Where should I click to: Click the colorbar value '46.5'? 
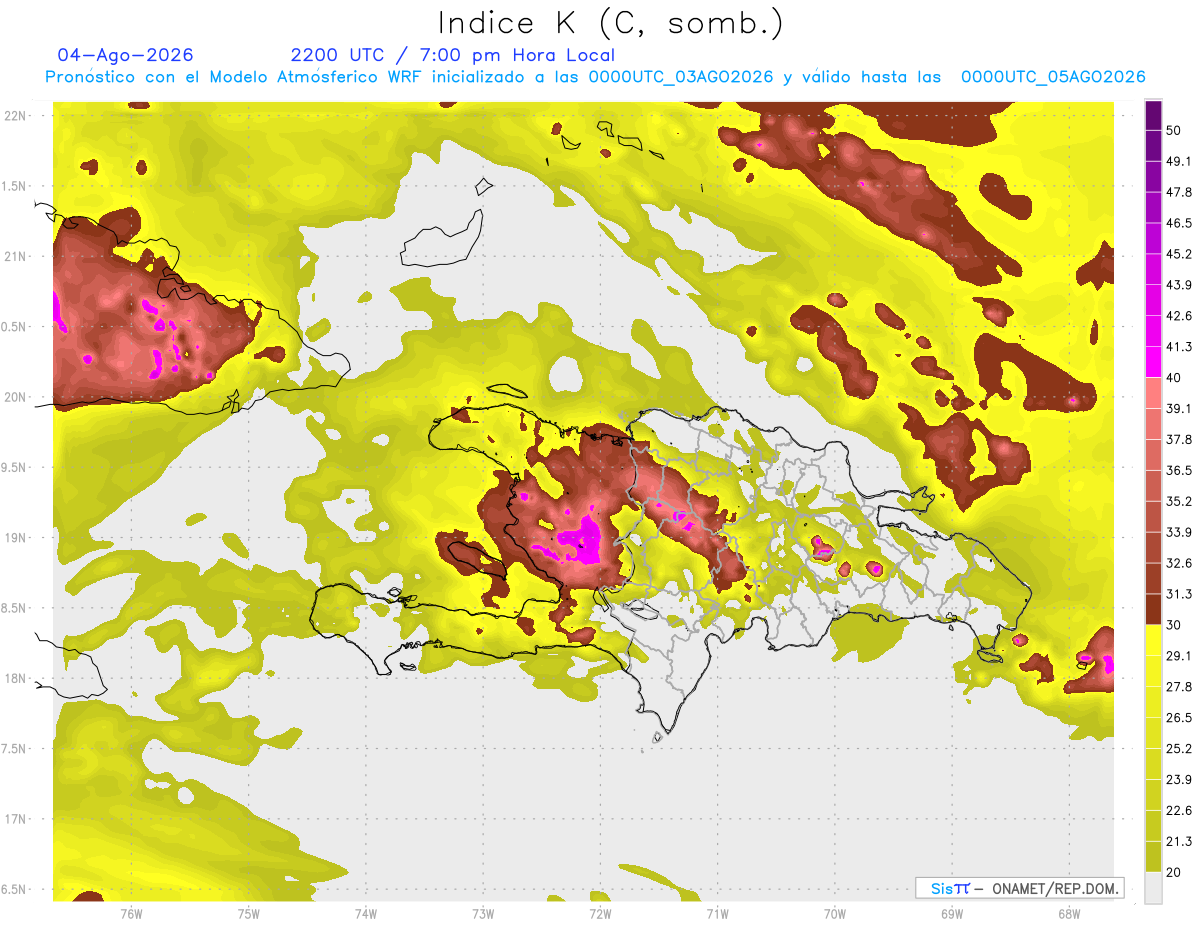tap(1179, 223)
